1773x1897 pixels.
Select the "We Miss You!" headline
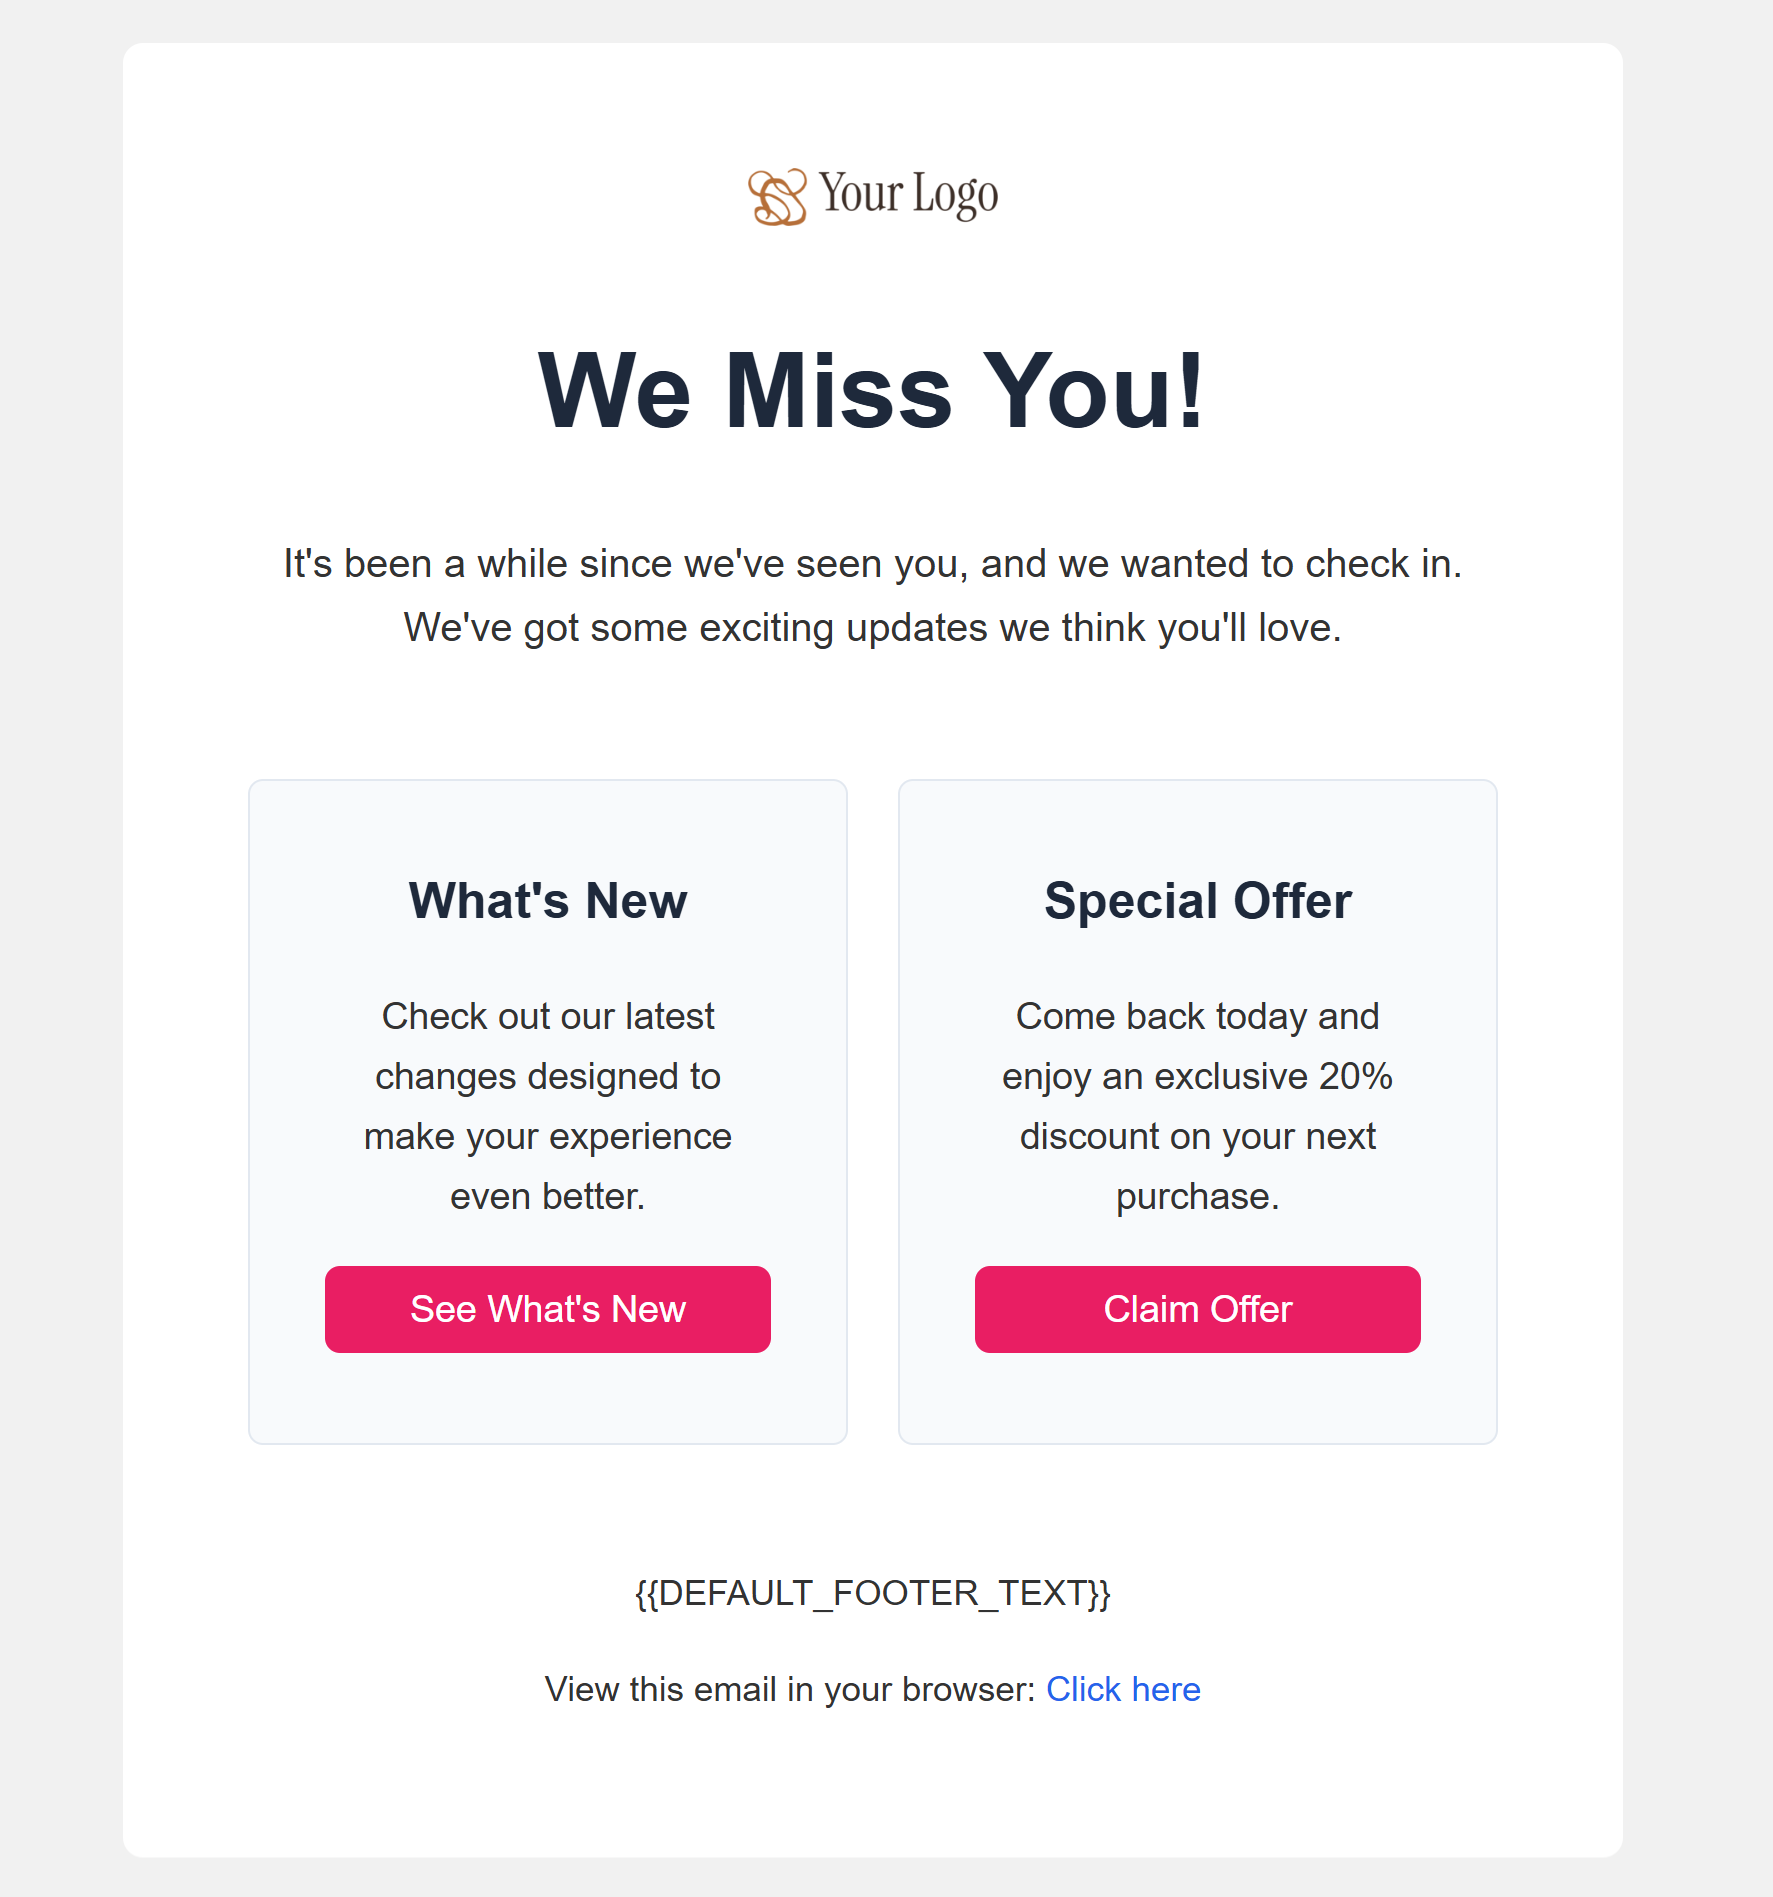(x=872, y=391)
